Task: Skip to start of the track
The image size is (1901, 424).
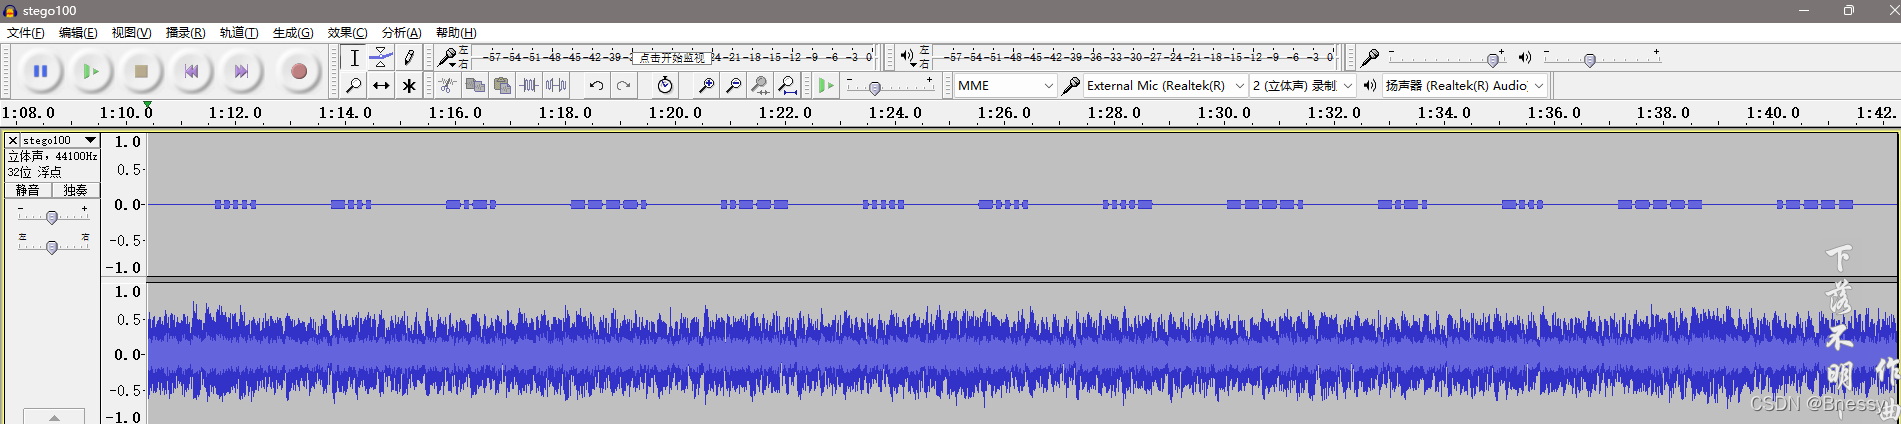Action: click(x=191, y=71)
